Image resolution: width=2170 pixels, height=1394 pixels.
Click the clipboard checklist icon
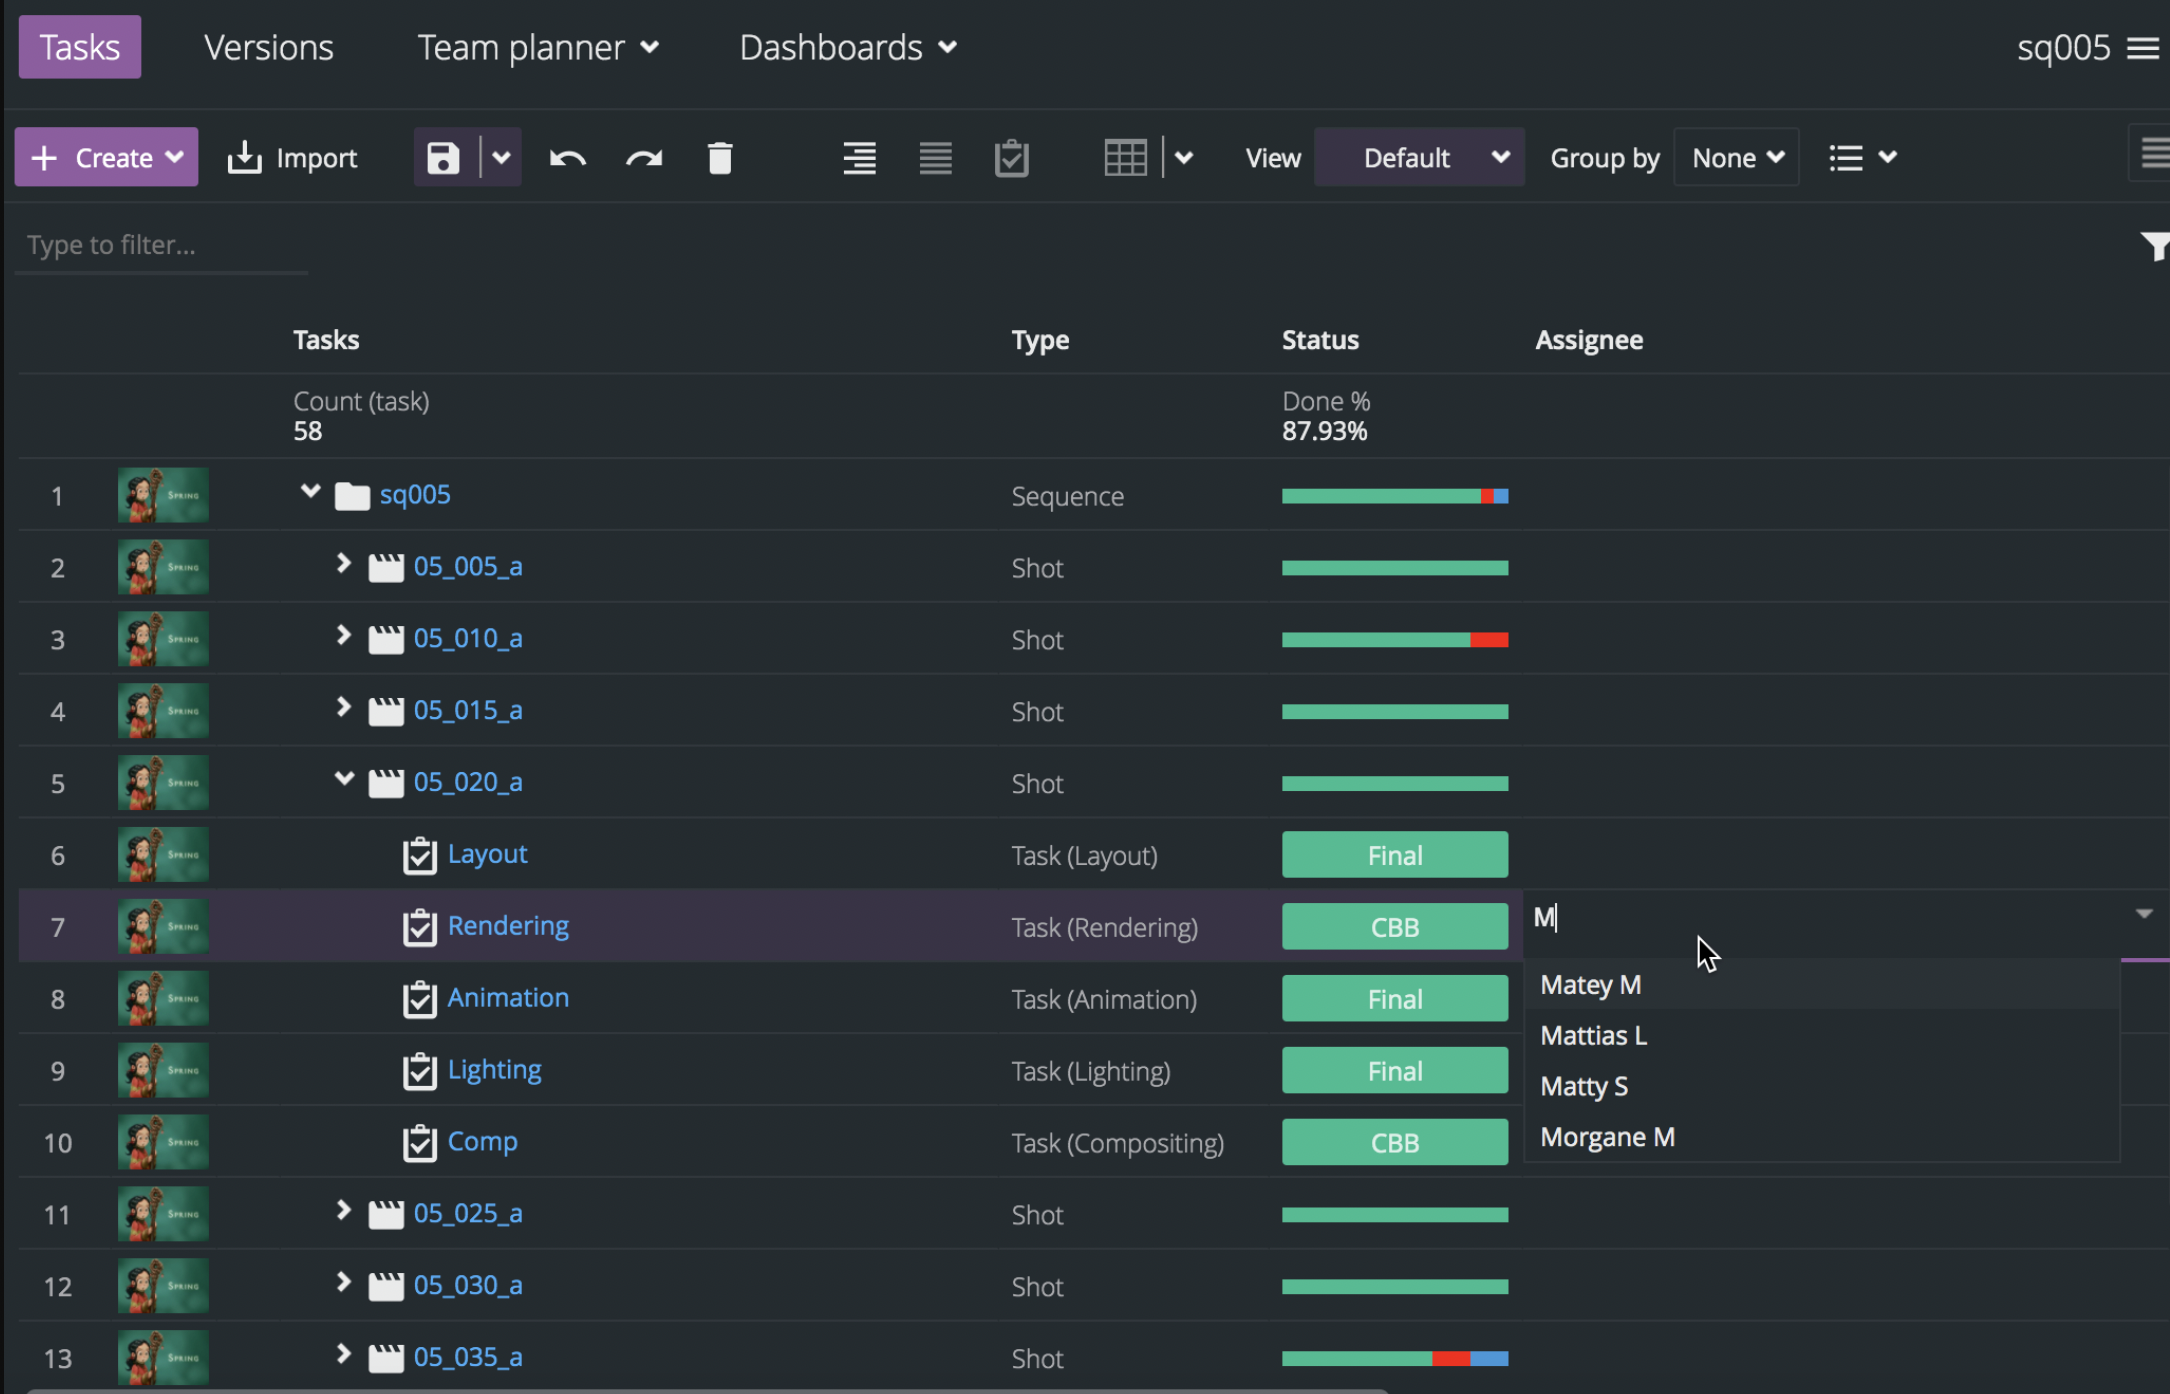point(1011,157)
